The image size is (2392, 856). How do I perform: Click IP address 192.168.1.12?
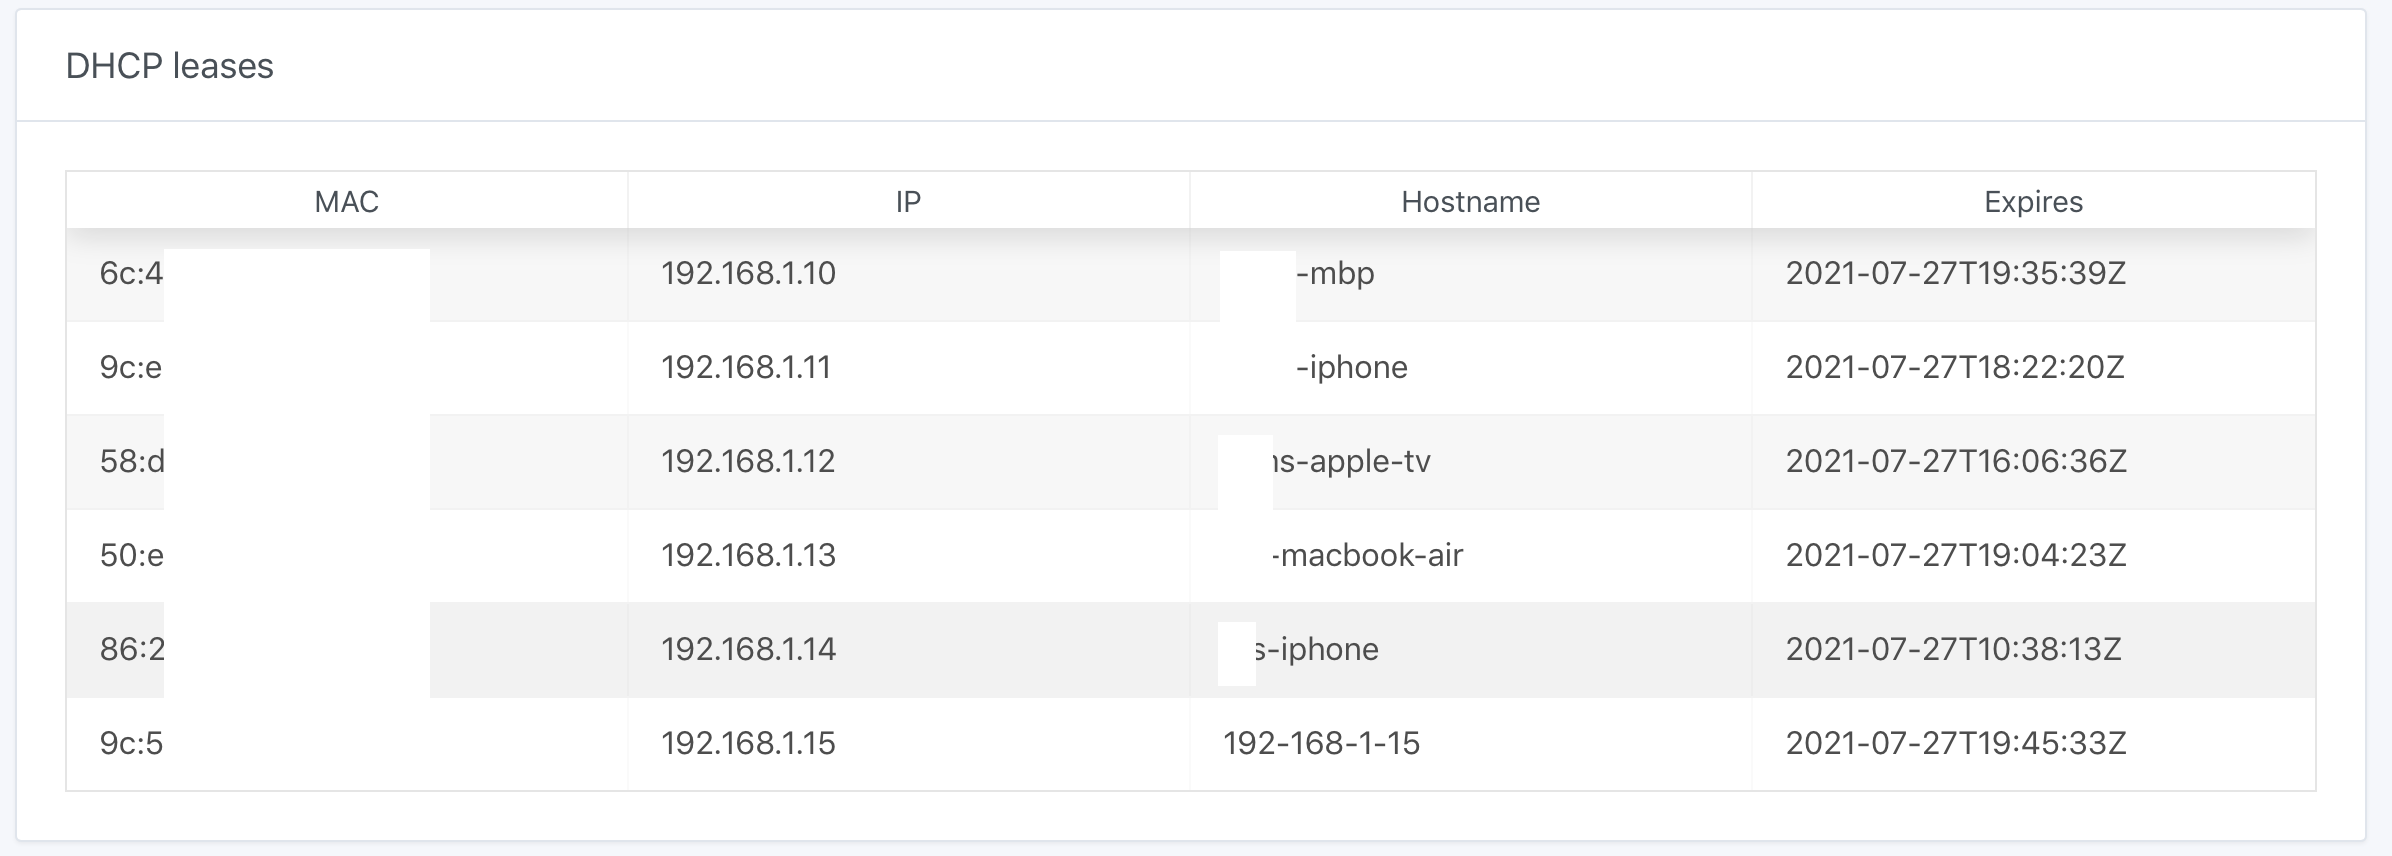(x=748, y=461)
